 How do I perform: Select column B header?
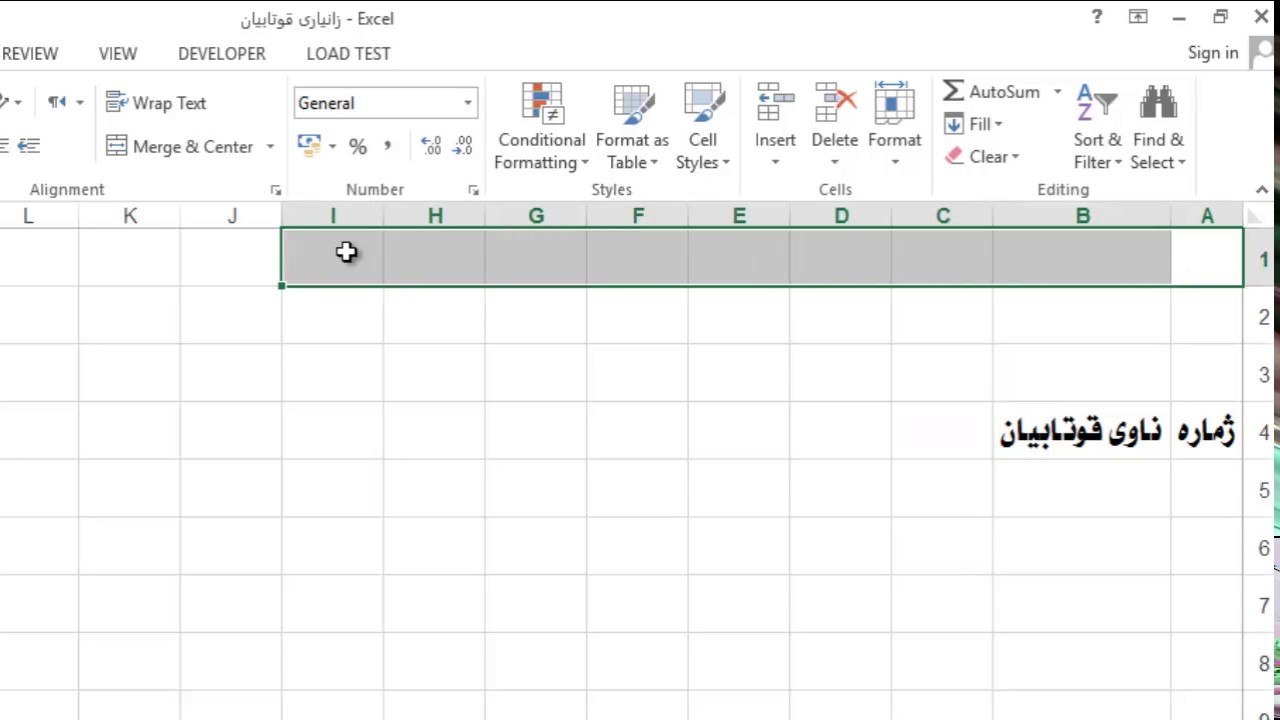click(1082, 216)
